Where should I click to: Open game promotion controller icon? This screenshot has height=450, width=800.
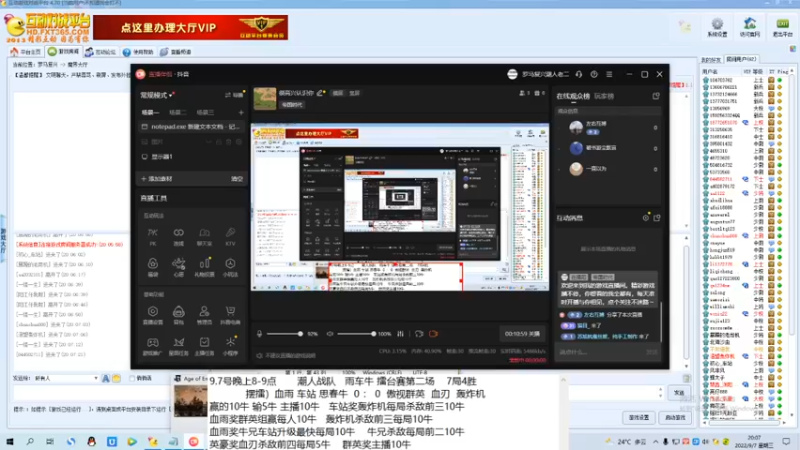pyautogui.click(x=153, y=345)
